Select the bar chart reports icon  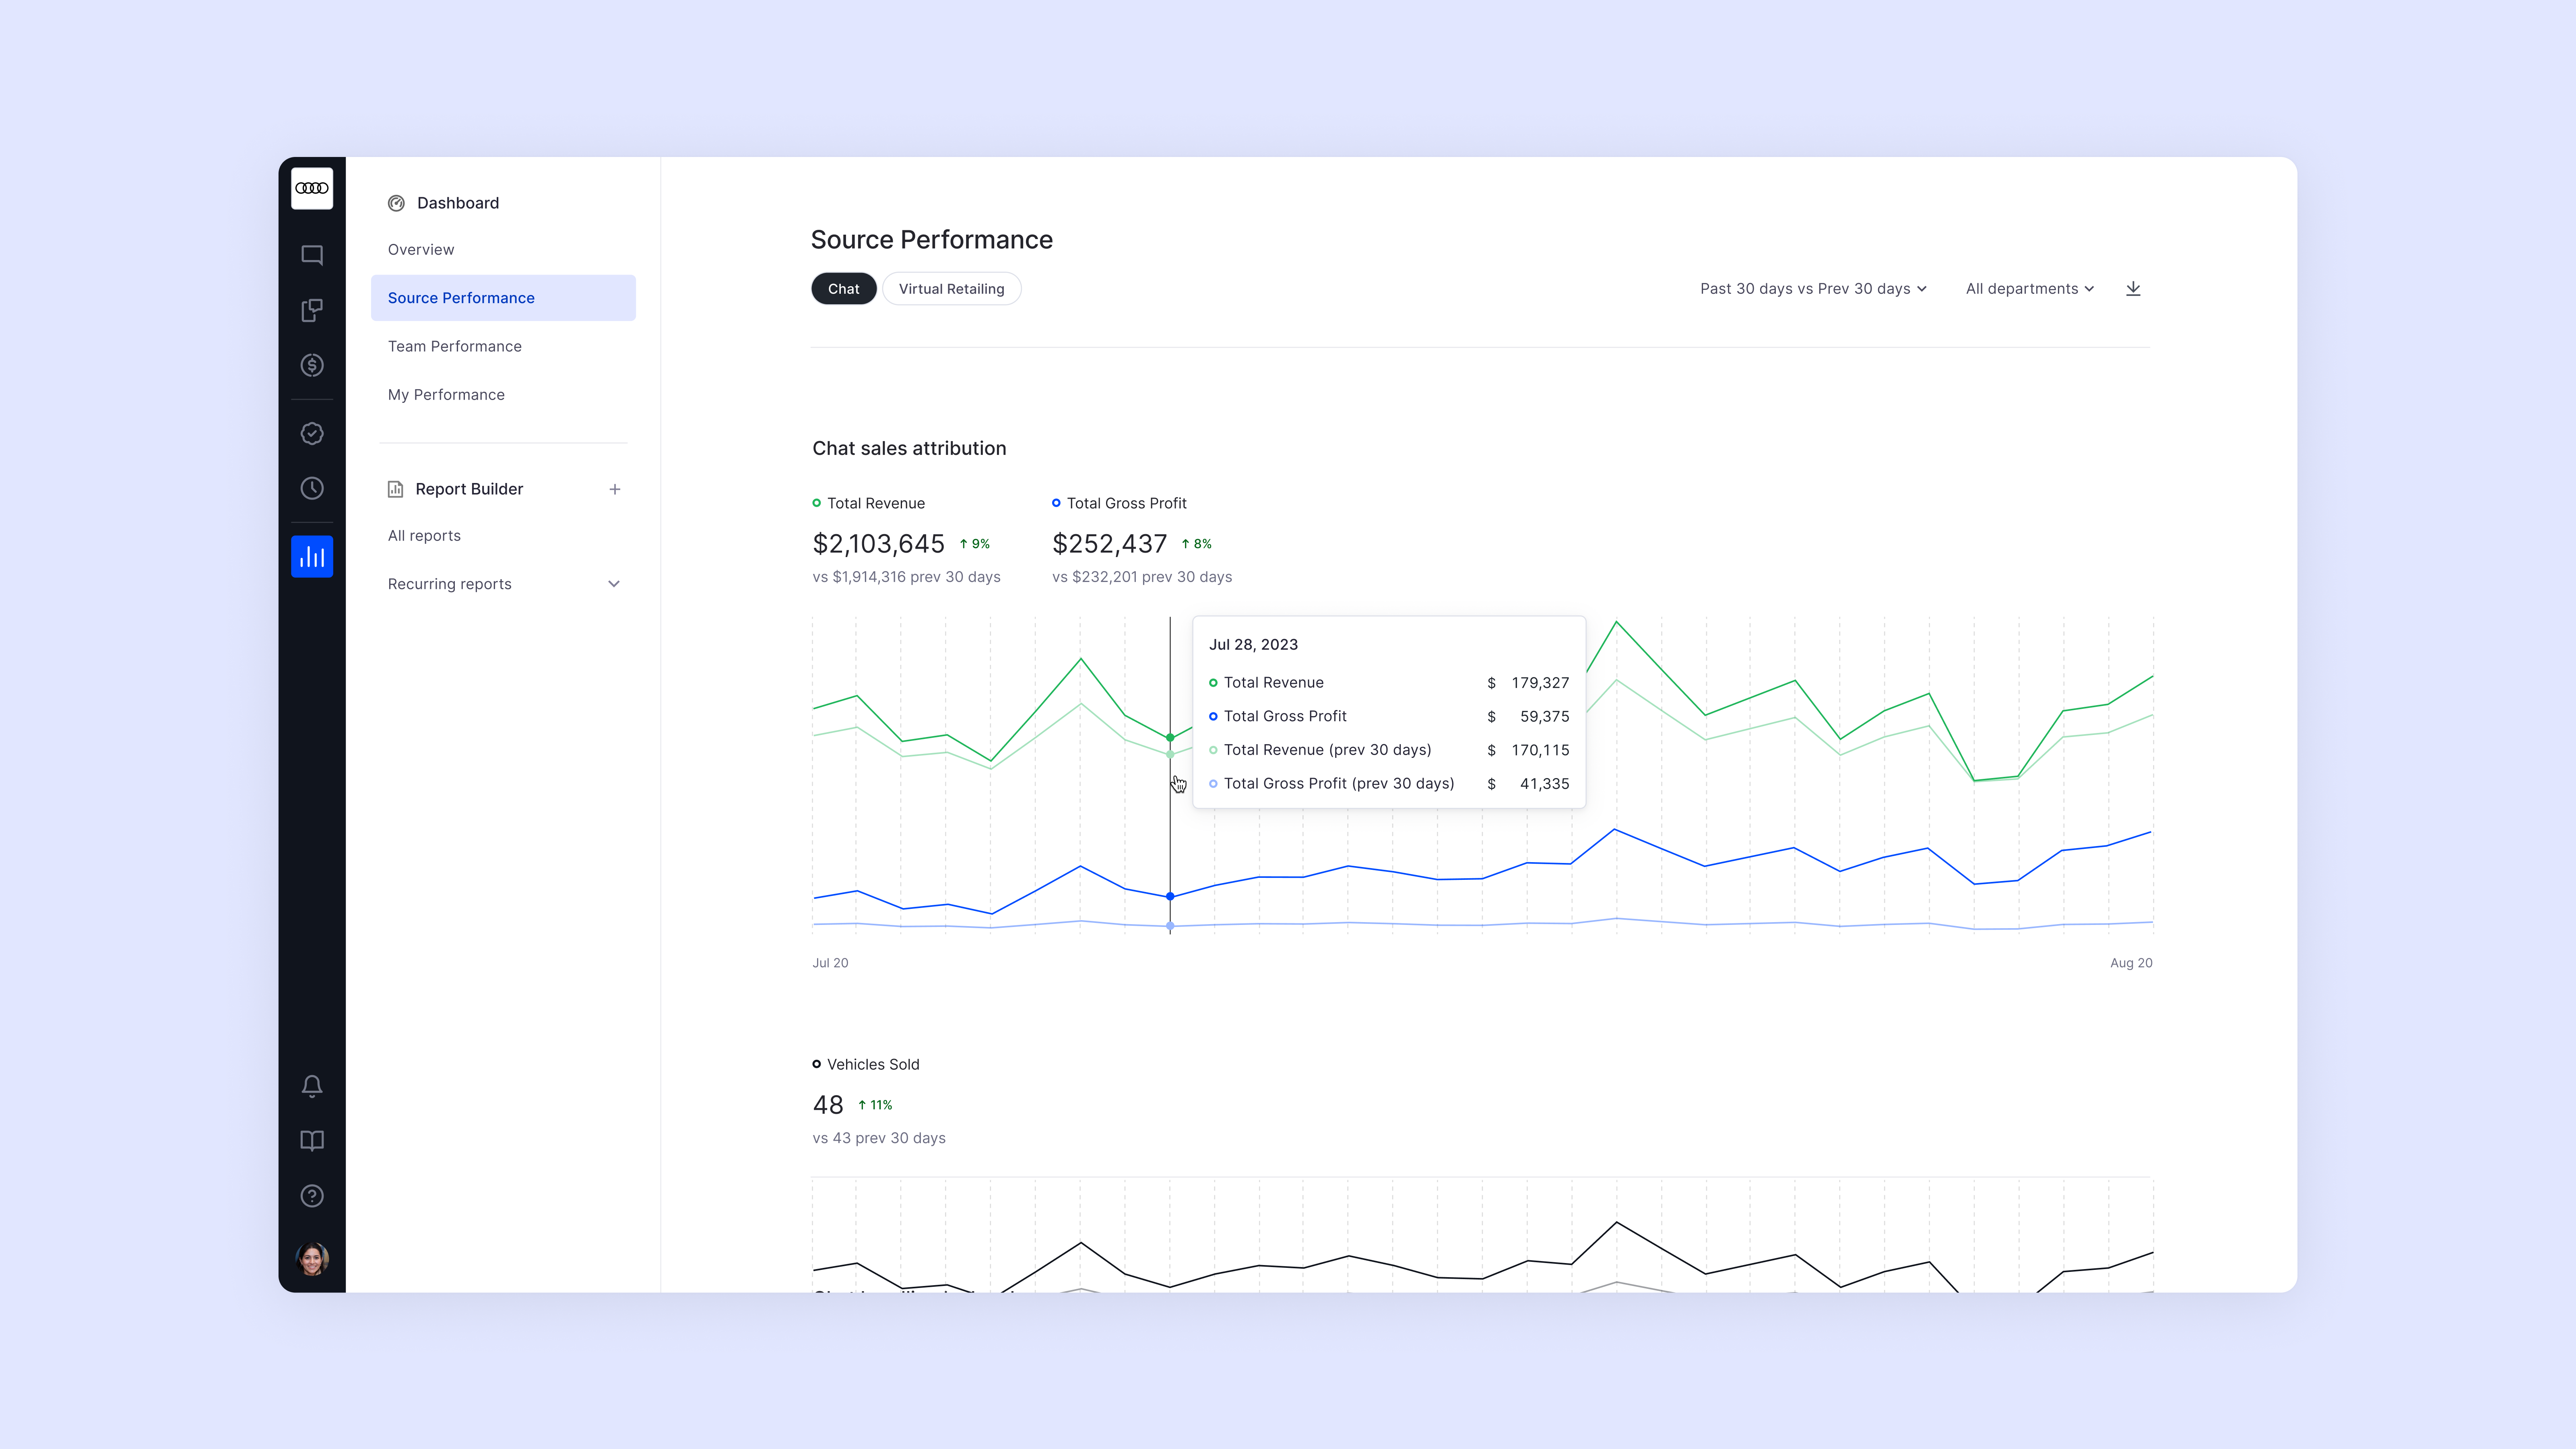[x=312, y=556]
